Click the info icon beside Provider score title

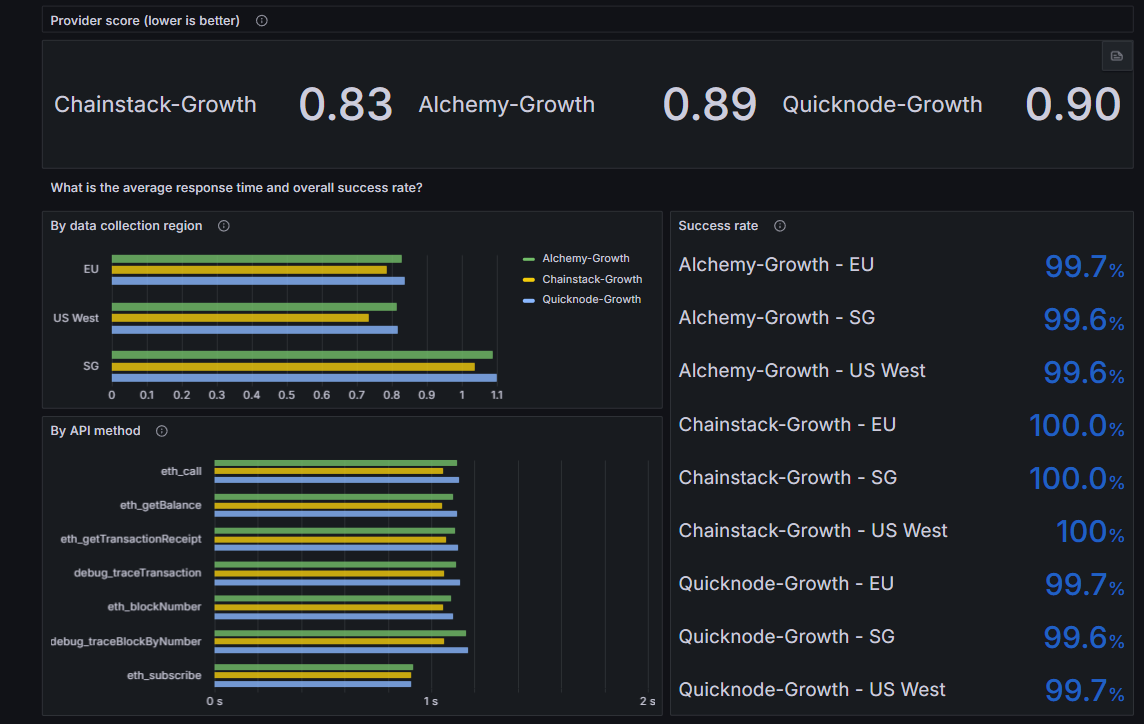[x=262, y=20]
